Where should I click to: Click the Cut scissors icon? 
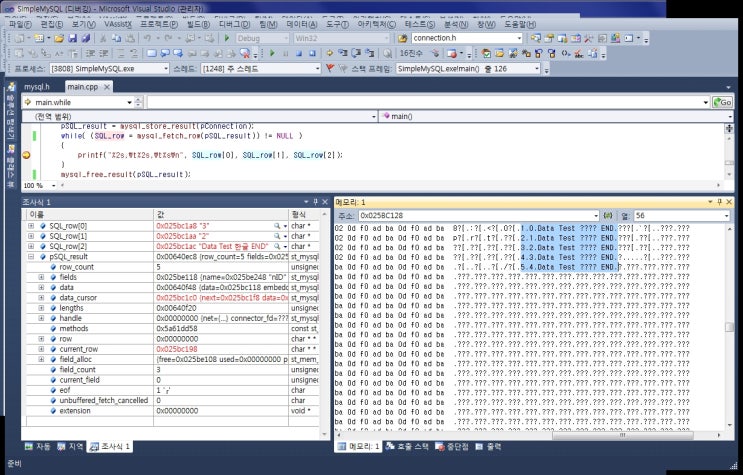point(103,38)
